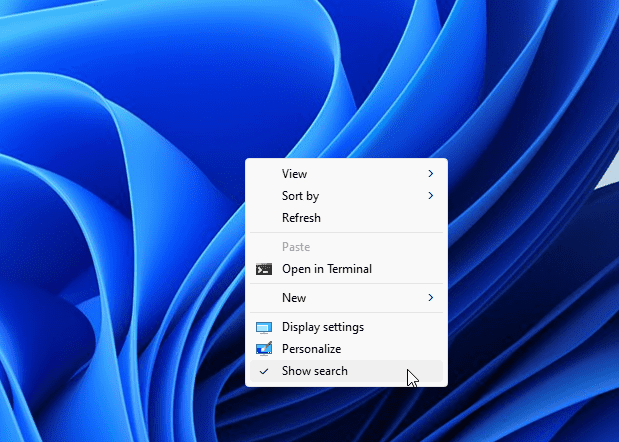
Task: Toggle the Show search option off
Action: point(315,371)
